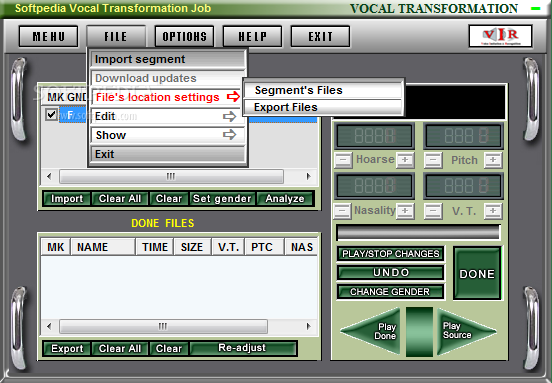Image resolution: width=552 pixels, height=383 pixels.
Task: Click the green minimize indicator in title bar
Action: tap(535, 9)
